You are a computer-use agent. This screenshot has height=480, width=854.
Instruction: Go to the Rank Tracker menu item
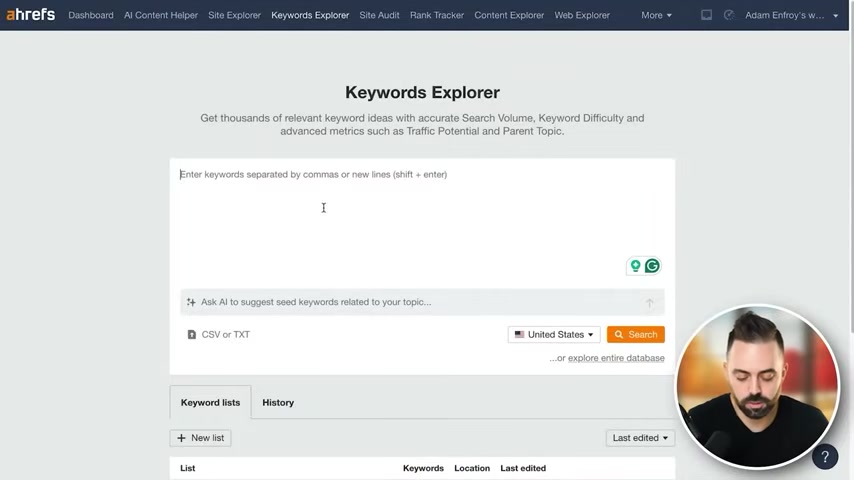pyautogui.click(x=437, y=15)
